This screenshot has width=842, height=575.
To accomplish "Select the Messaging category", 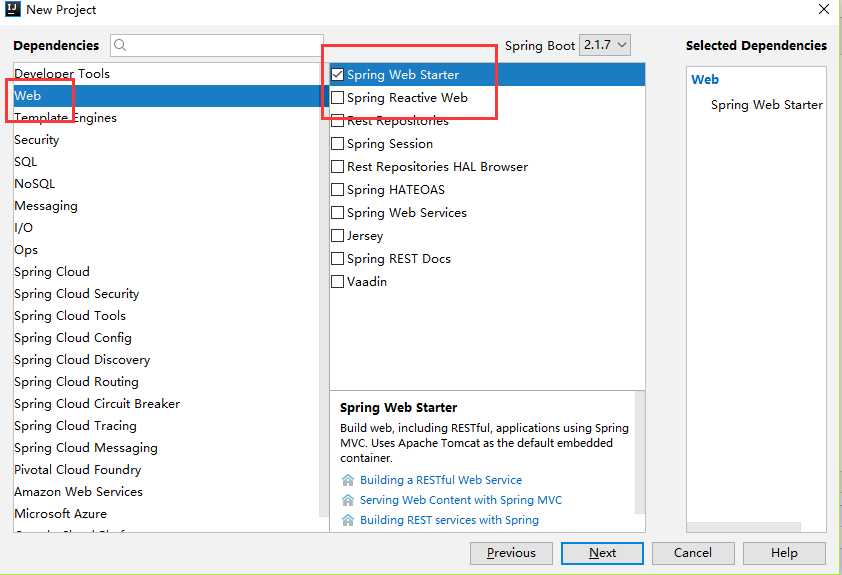I will [x=166, y=206].
